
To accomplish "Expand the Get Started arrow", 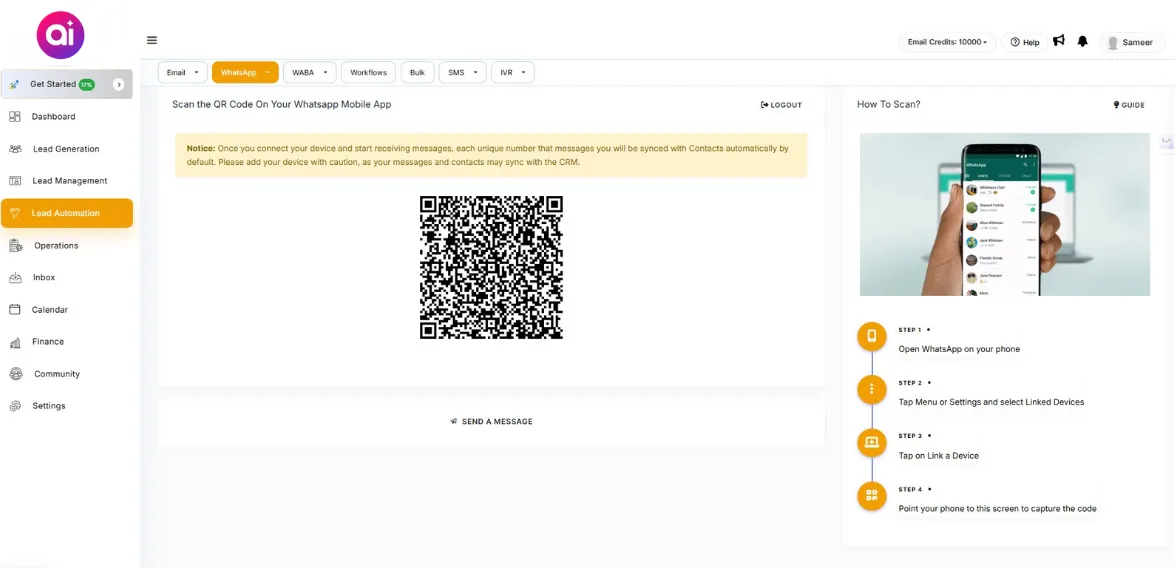I will click(x=118, y=85).
